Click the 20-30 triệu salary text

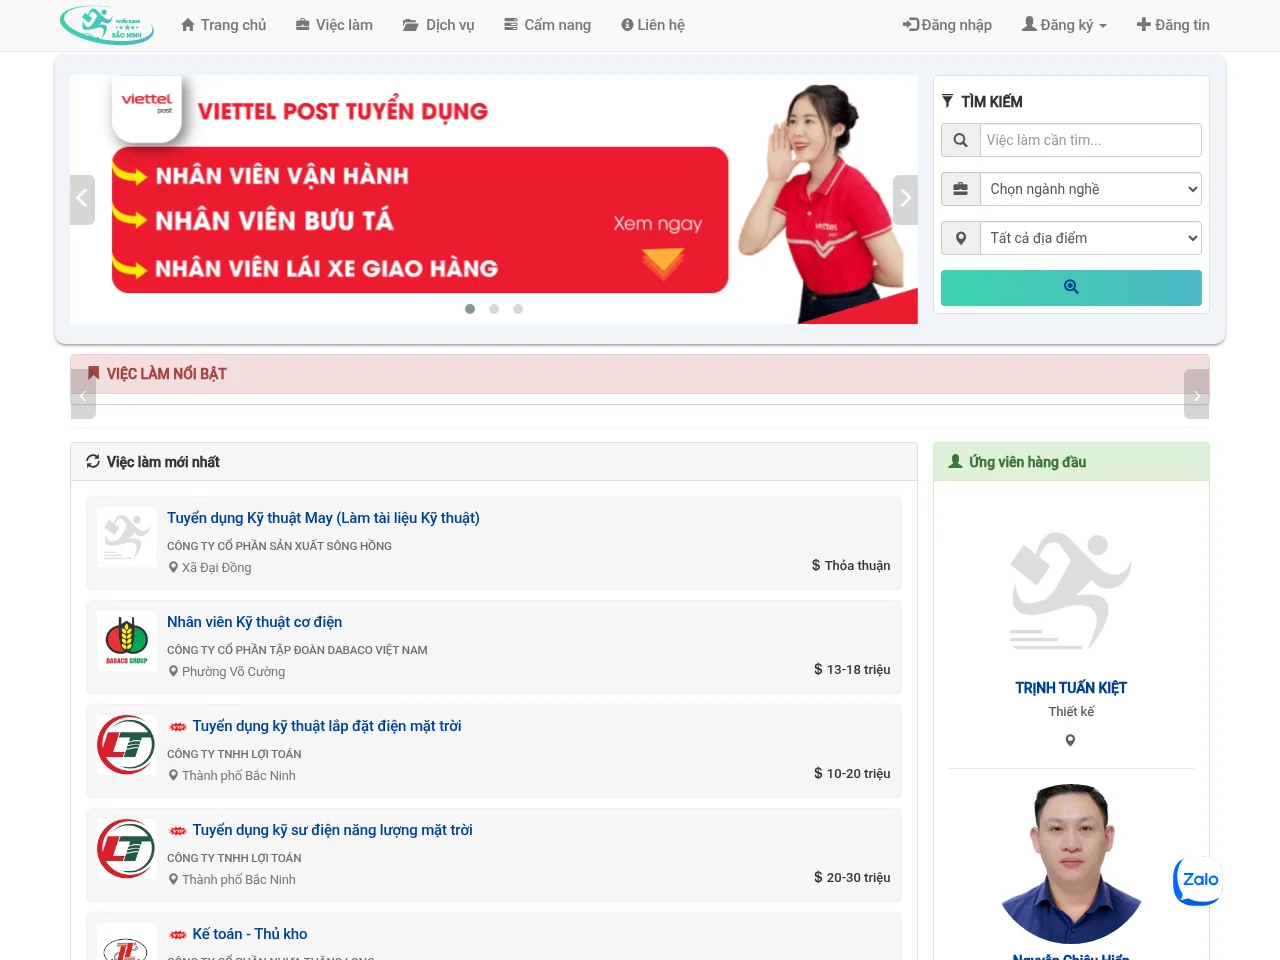click(x=858, y=878)
